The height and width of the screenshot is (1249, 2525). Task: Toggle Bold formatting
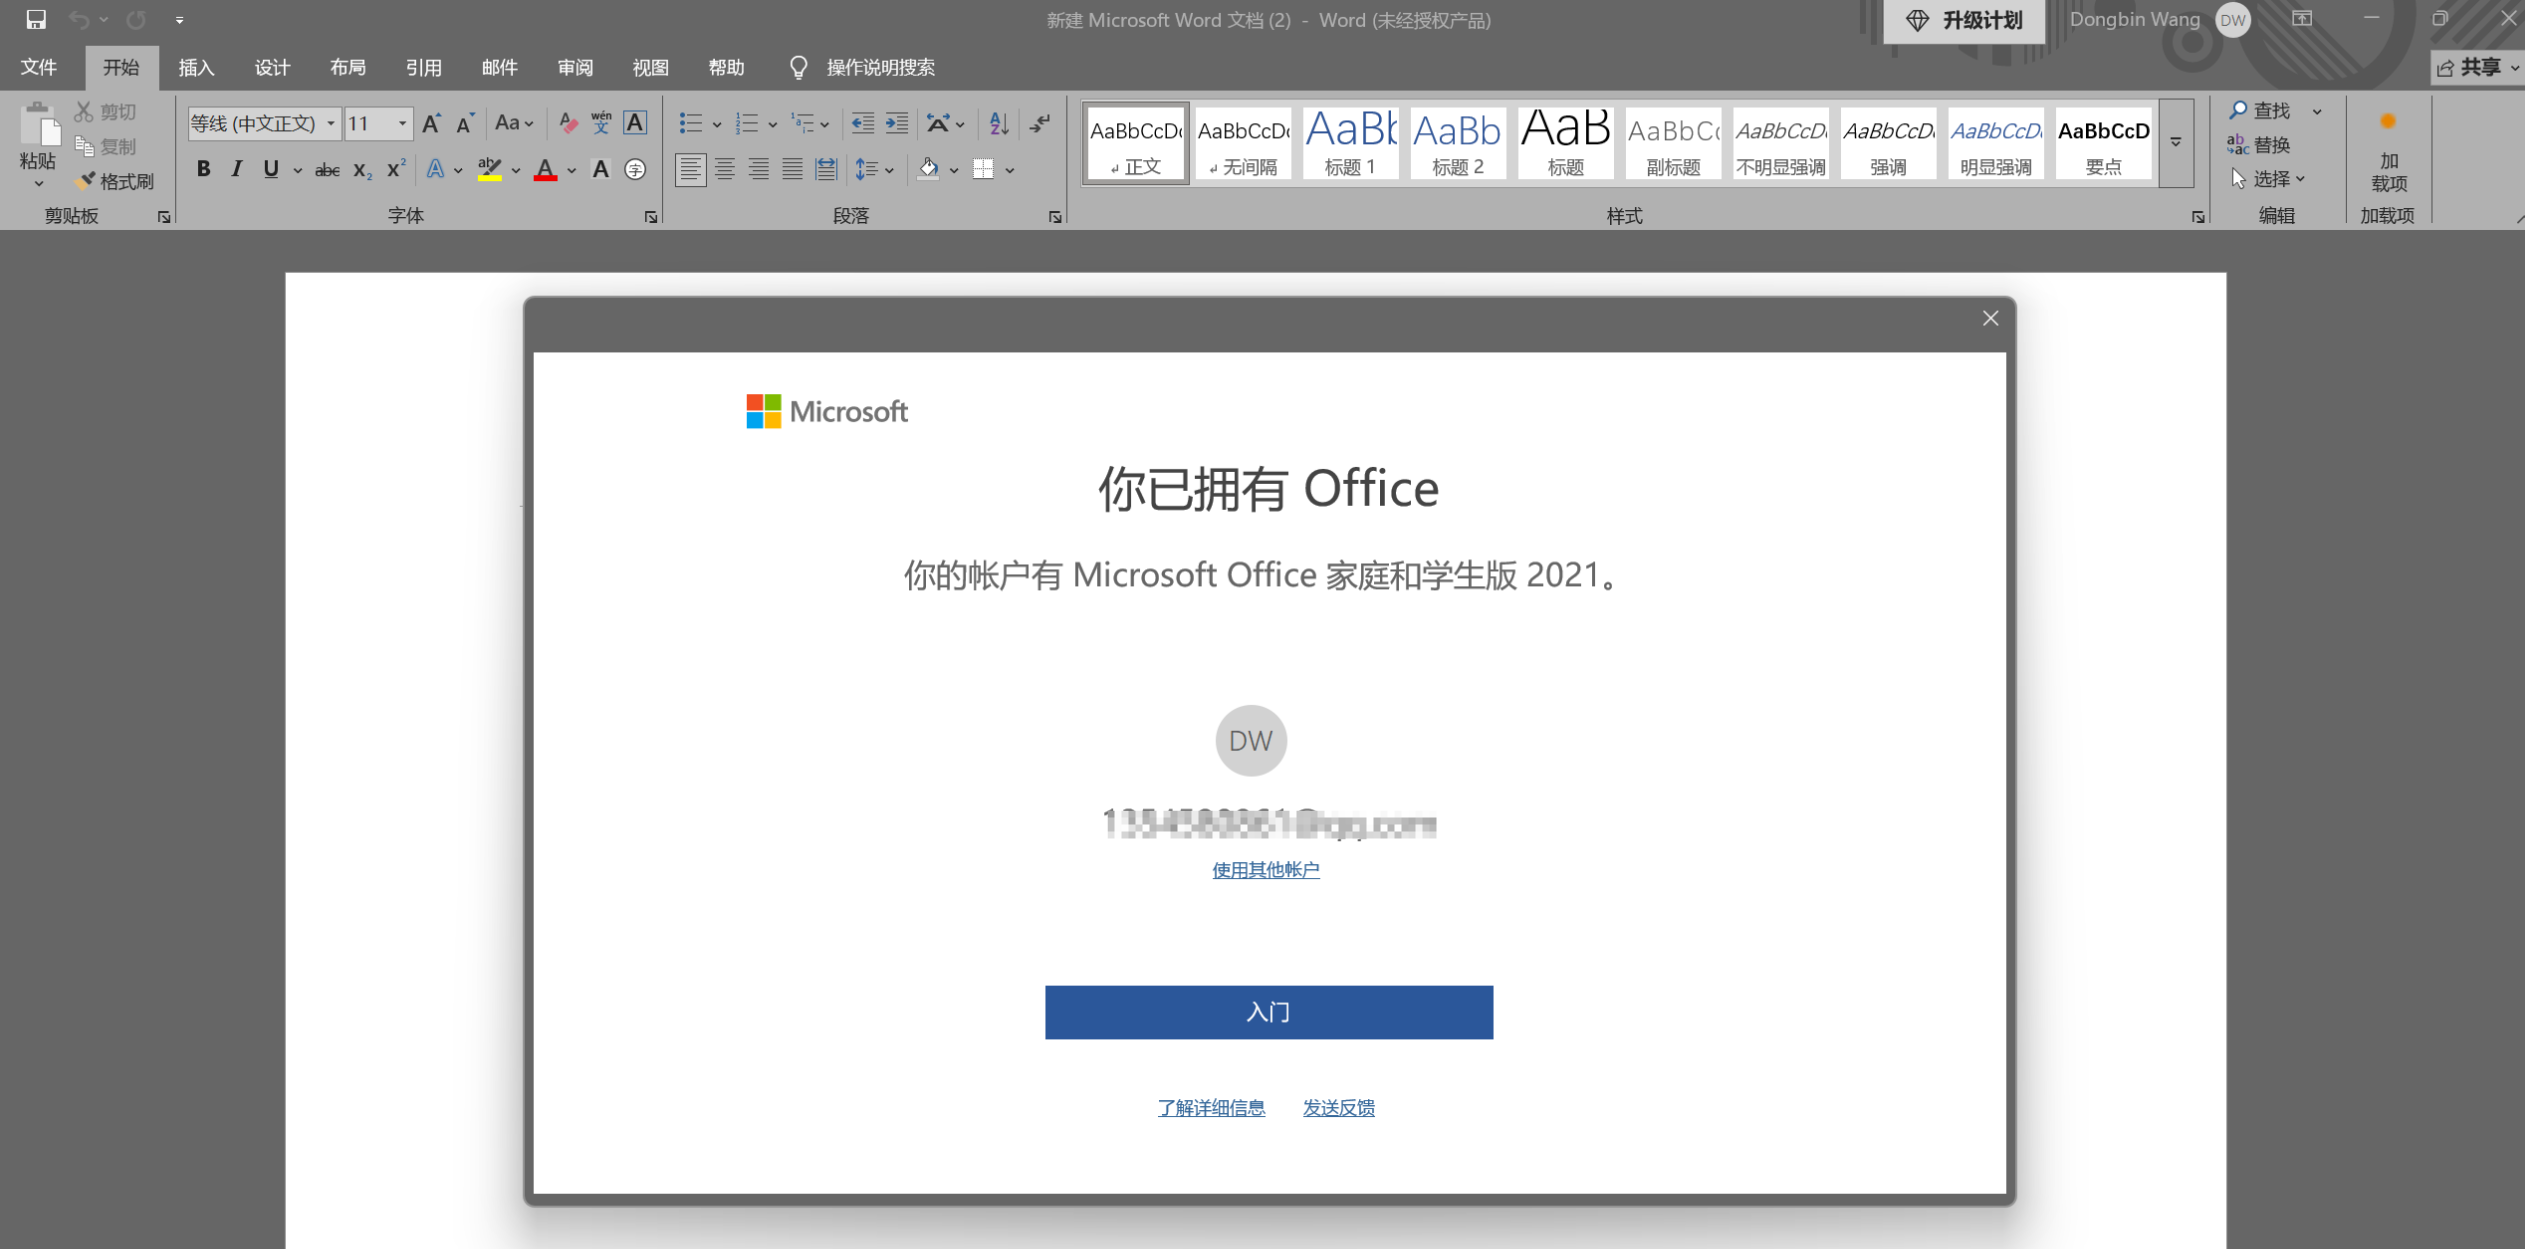click(203, 169)
